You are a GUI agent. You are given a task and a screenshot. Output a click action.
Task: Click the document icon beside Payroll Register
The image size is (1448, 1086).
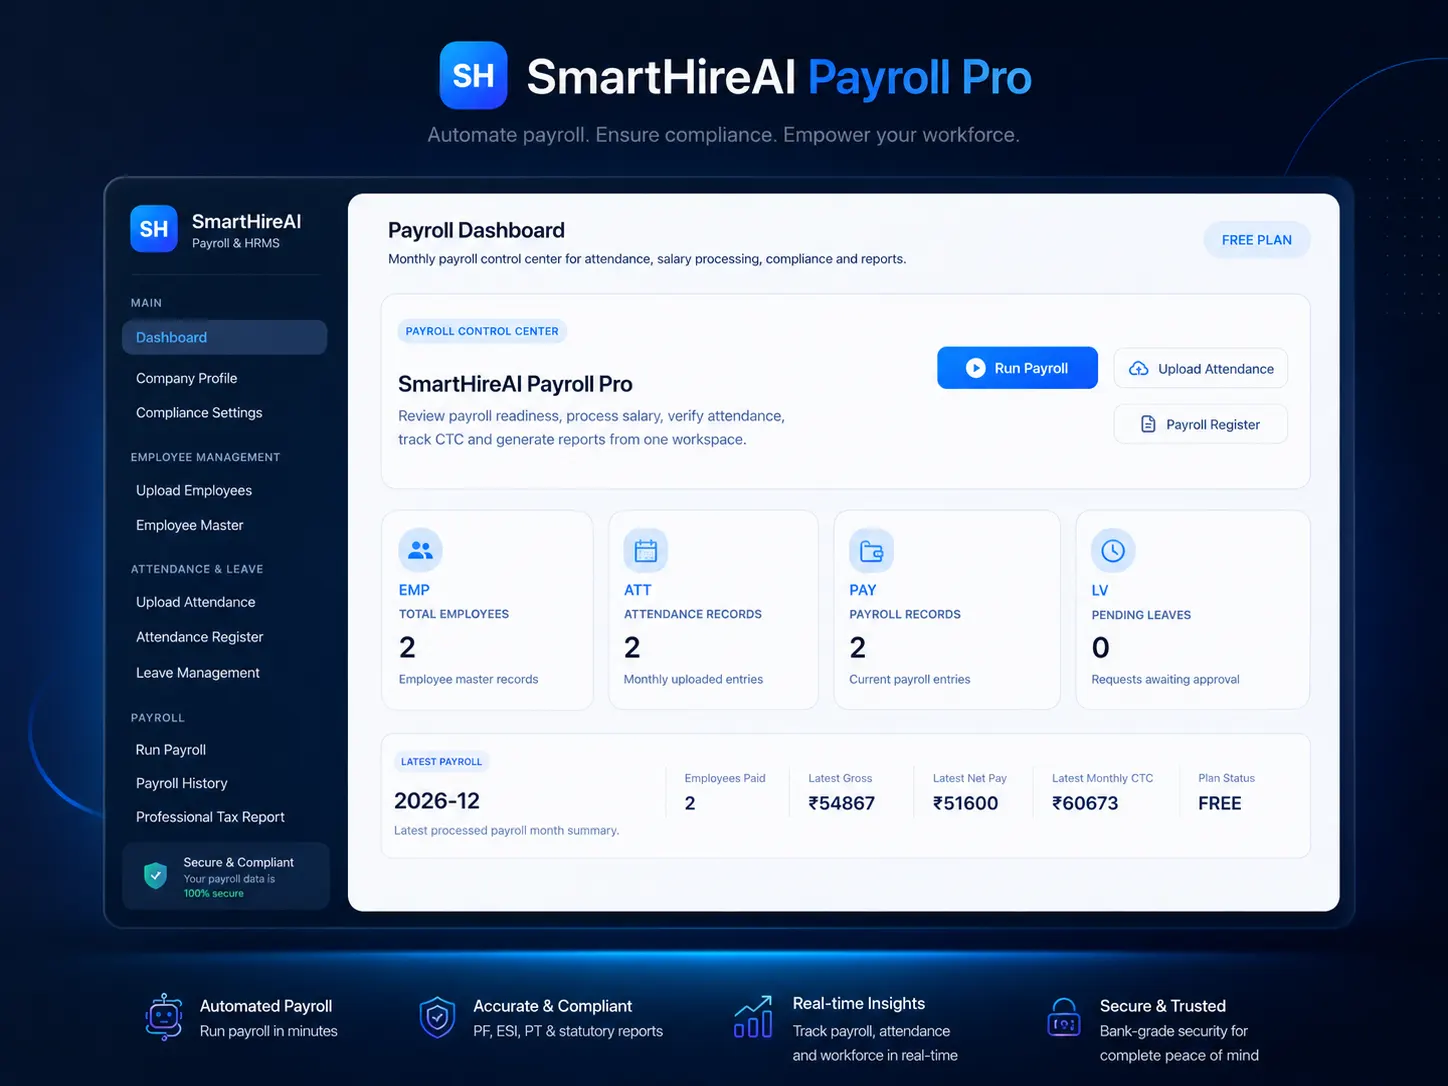pyautogui.click(x=1148, y=424)
